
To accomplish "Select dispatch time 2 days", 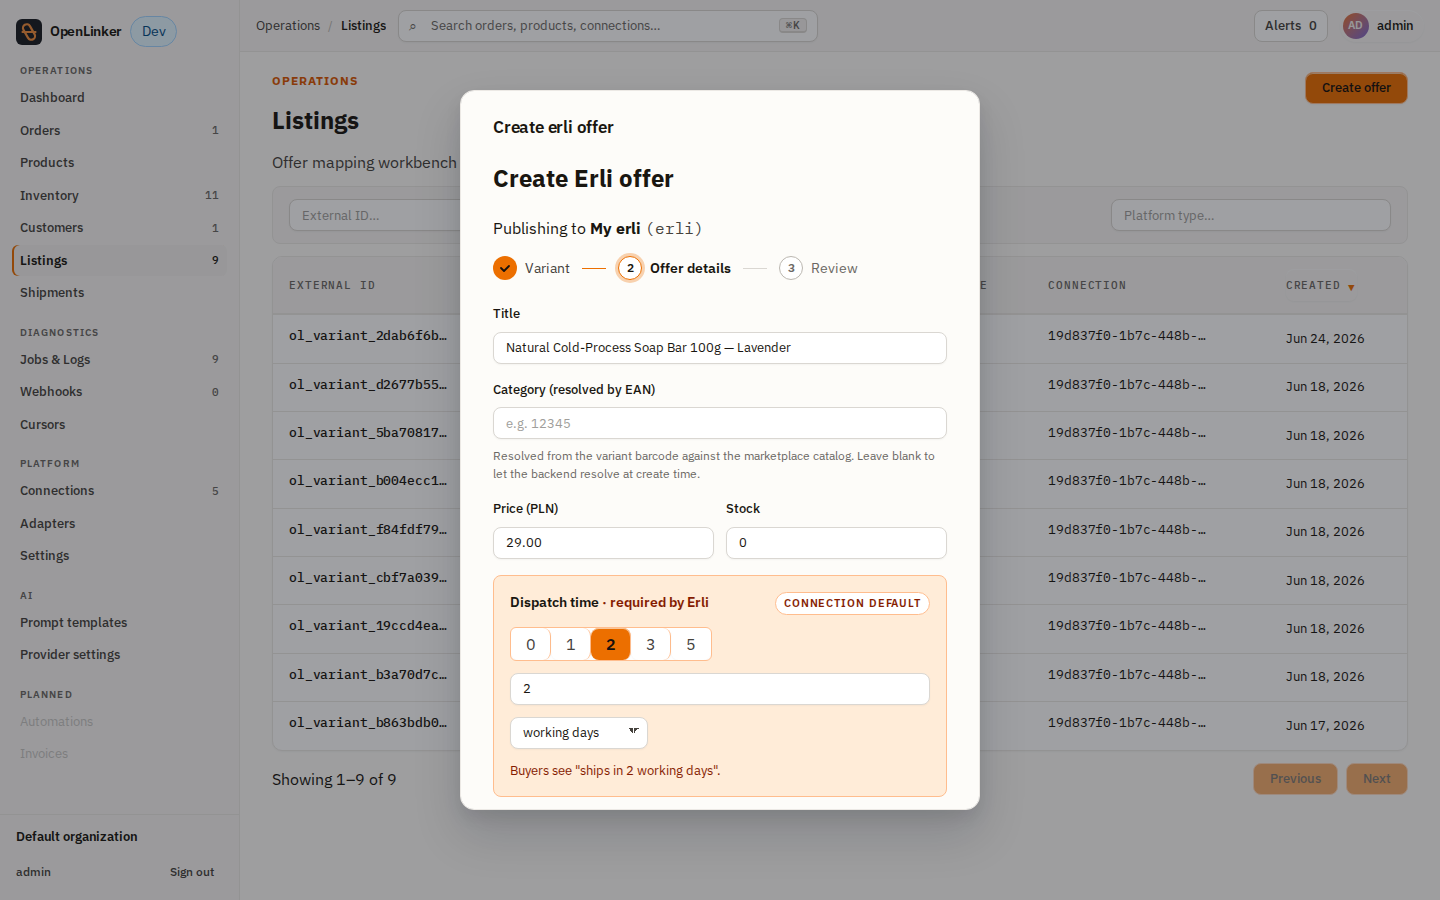I will point(611,644).
